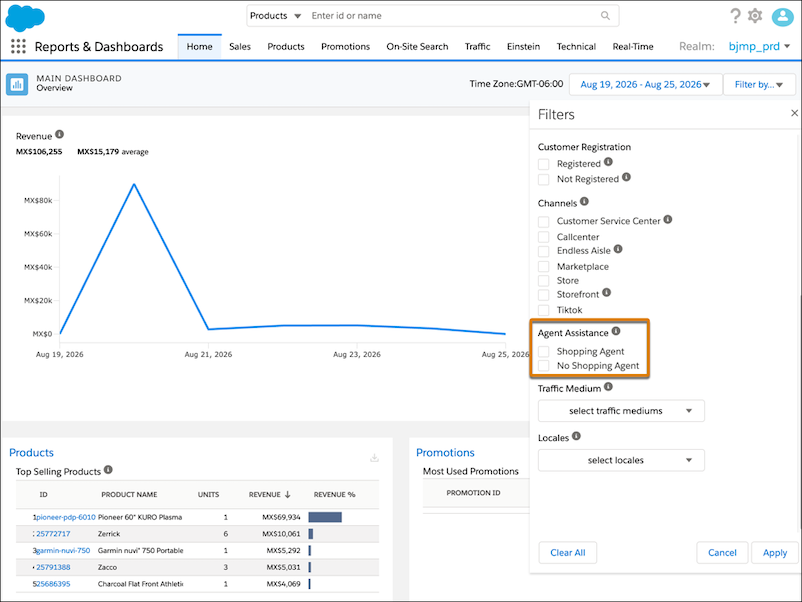Open the date range dropdown
Image resolution: width=802 pixels, height=602 pixels.
point(645,84)
